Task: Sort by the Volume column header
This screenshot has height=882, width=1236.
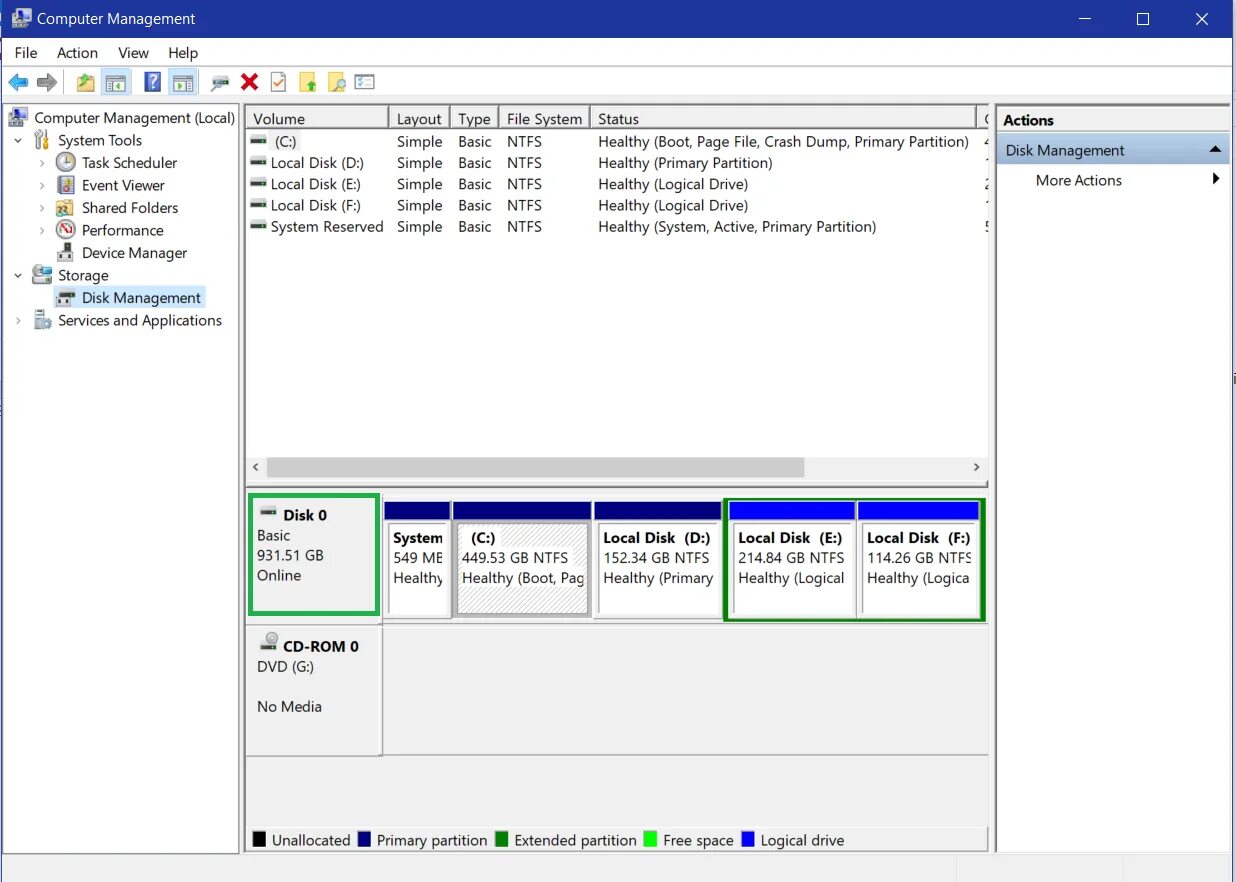Action: coord(317,118)
